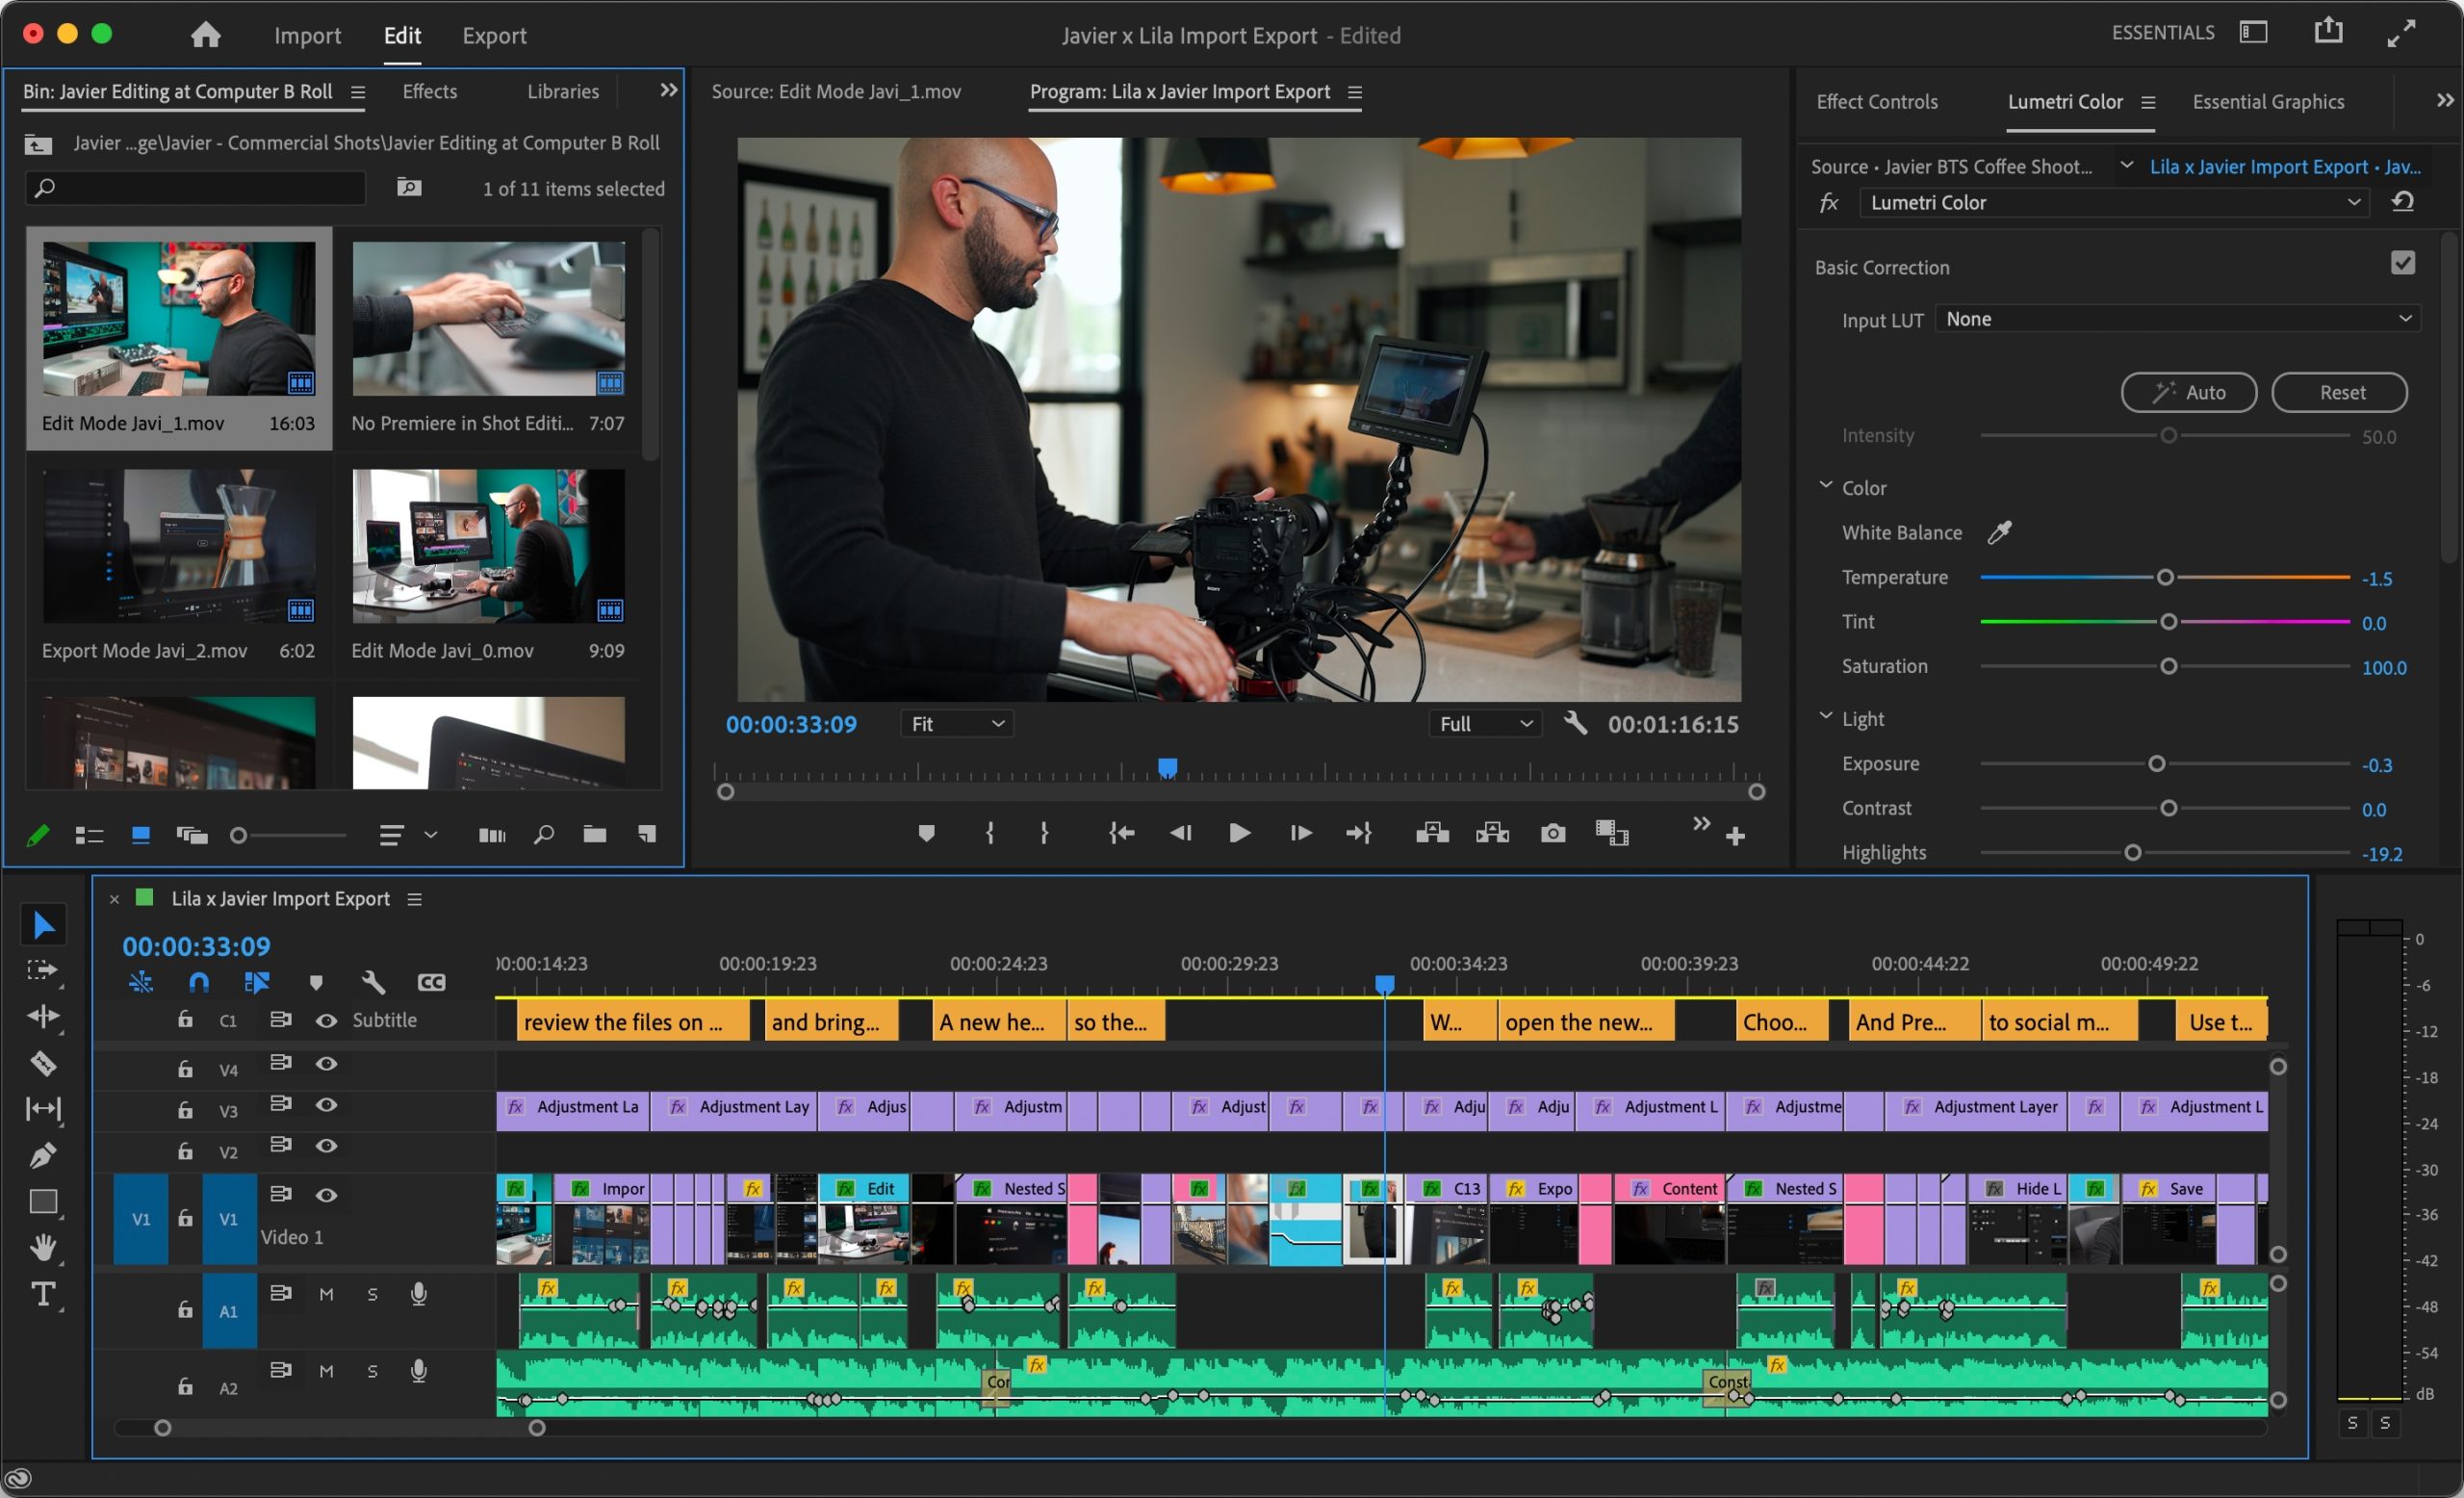
Task: Open the Essential Graphics tab
Action: click(x=2269, y=100)
